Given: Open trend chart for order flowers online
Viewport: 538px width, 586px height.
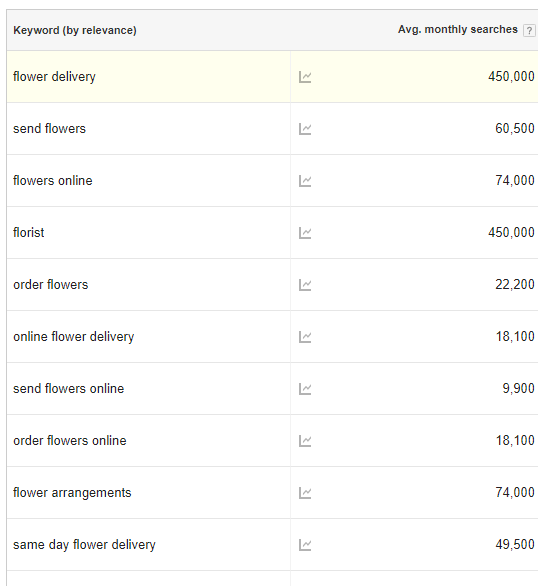Looking at the screenshot, I should (x=305, y=441).
